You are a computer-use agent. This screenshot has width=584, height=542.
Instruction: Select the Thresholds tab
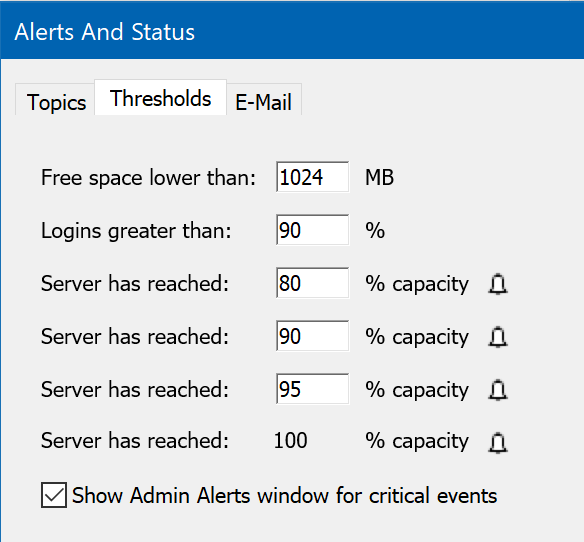161,97
